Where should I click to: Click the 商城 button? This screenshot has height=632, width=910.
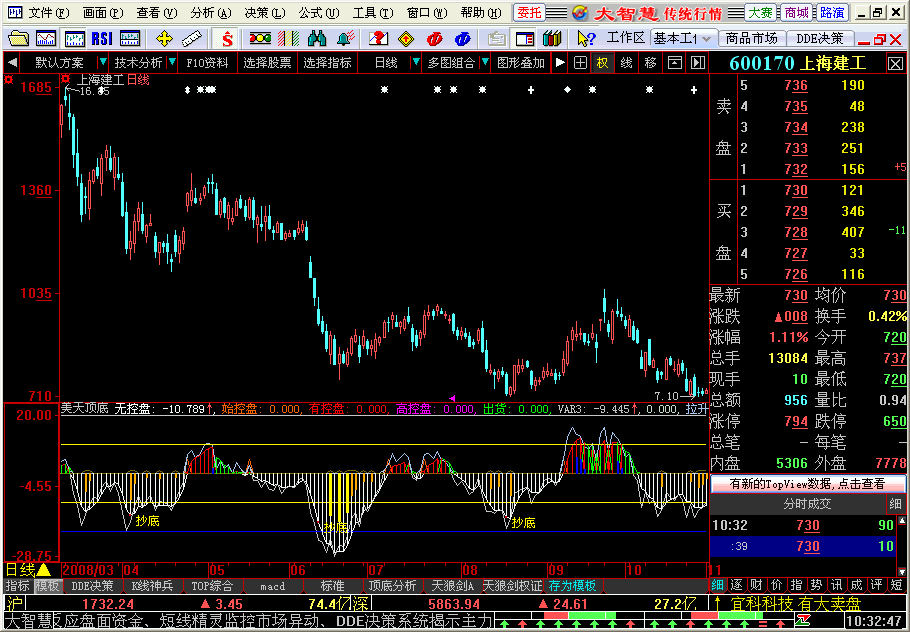(x=796, y=12)
